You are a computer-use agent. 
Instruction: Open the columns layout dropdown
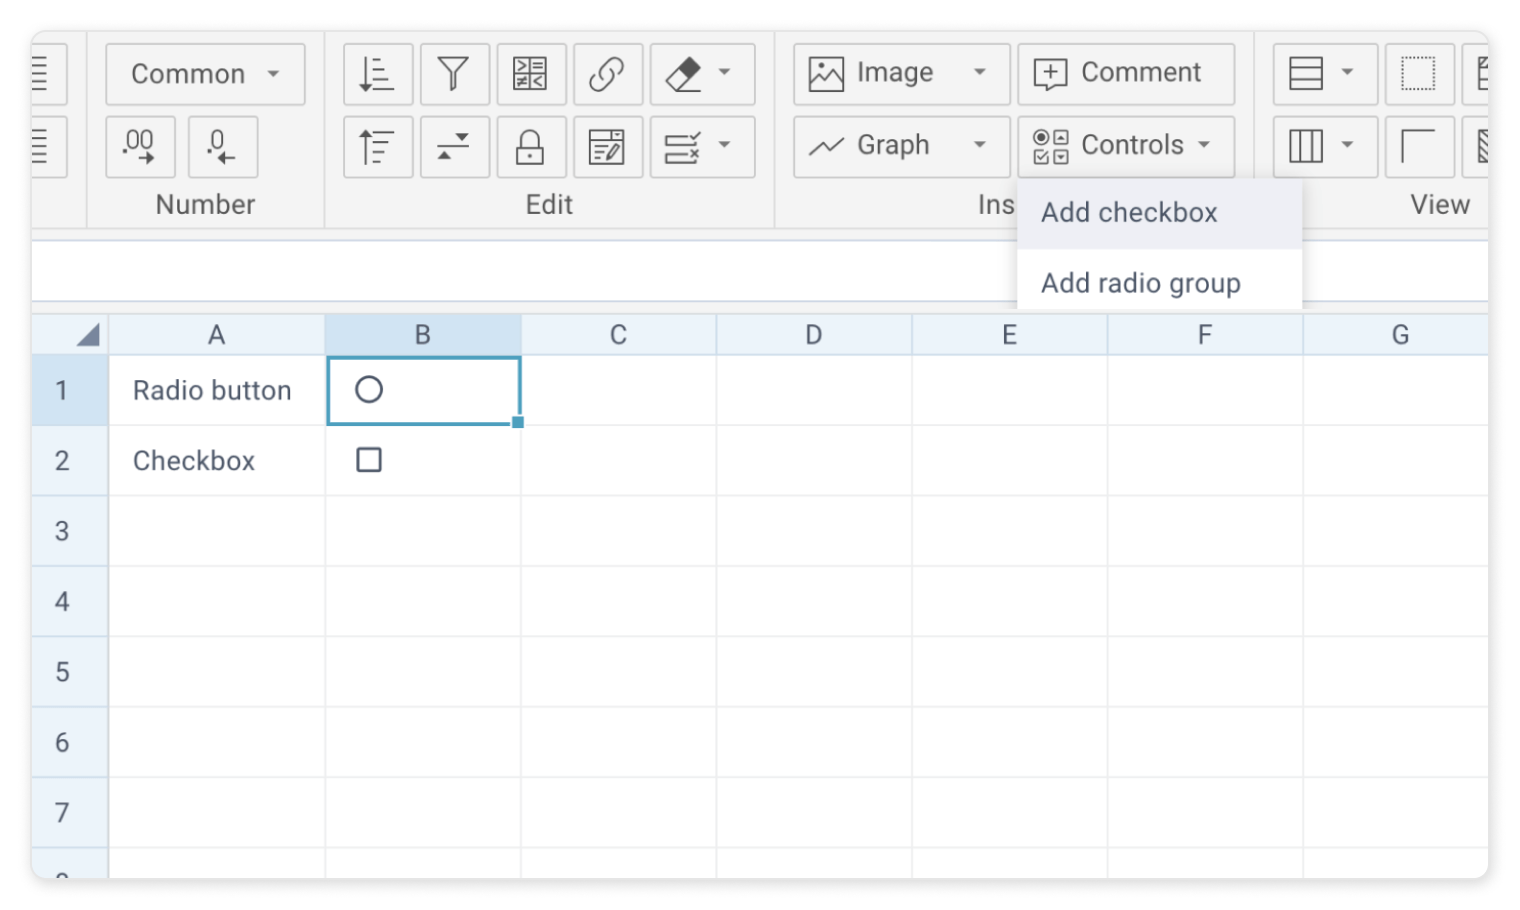pos(1325,147)
